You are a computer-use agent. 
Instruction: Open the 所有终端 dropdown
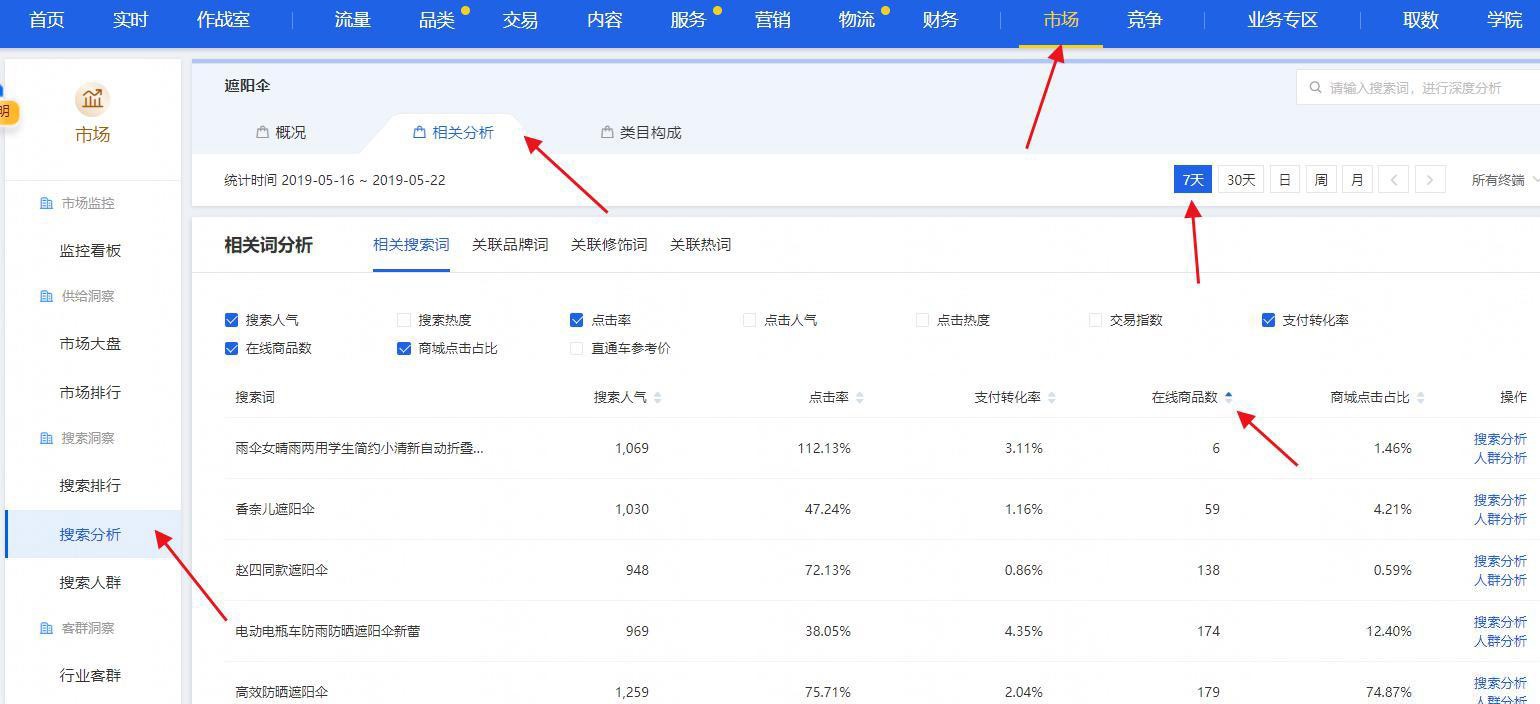tap(1504, 180)
